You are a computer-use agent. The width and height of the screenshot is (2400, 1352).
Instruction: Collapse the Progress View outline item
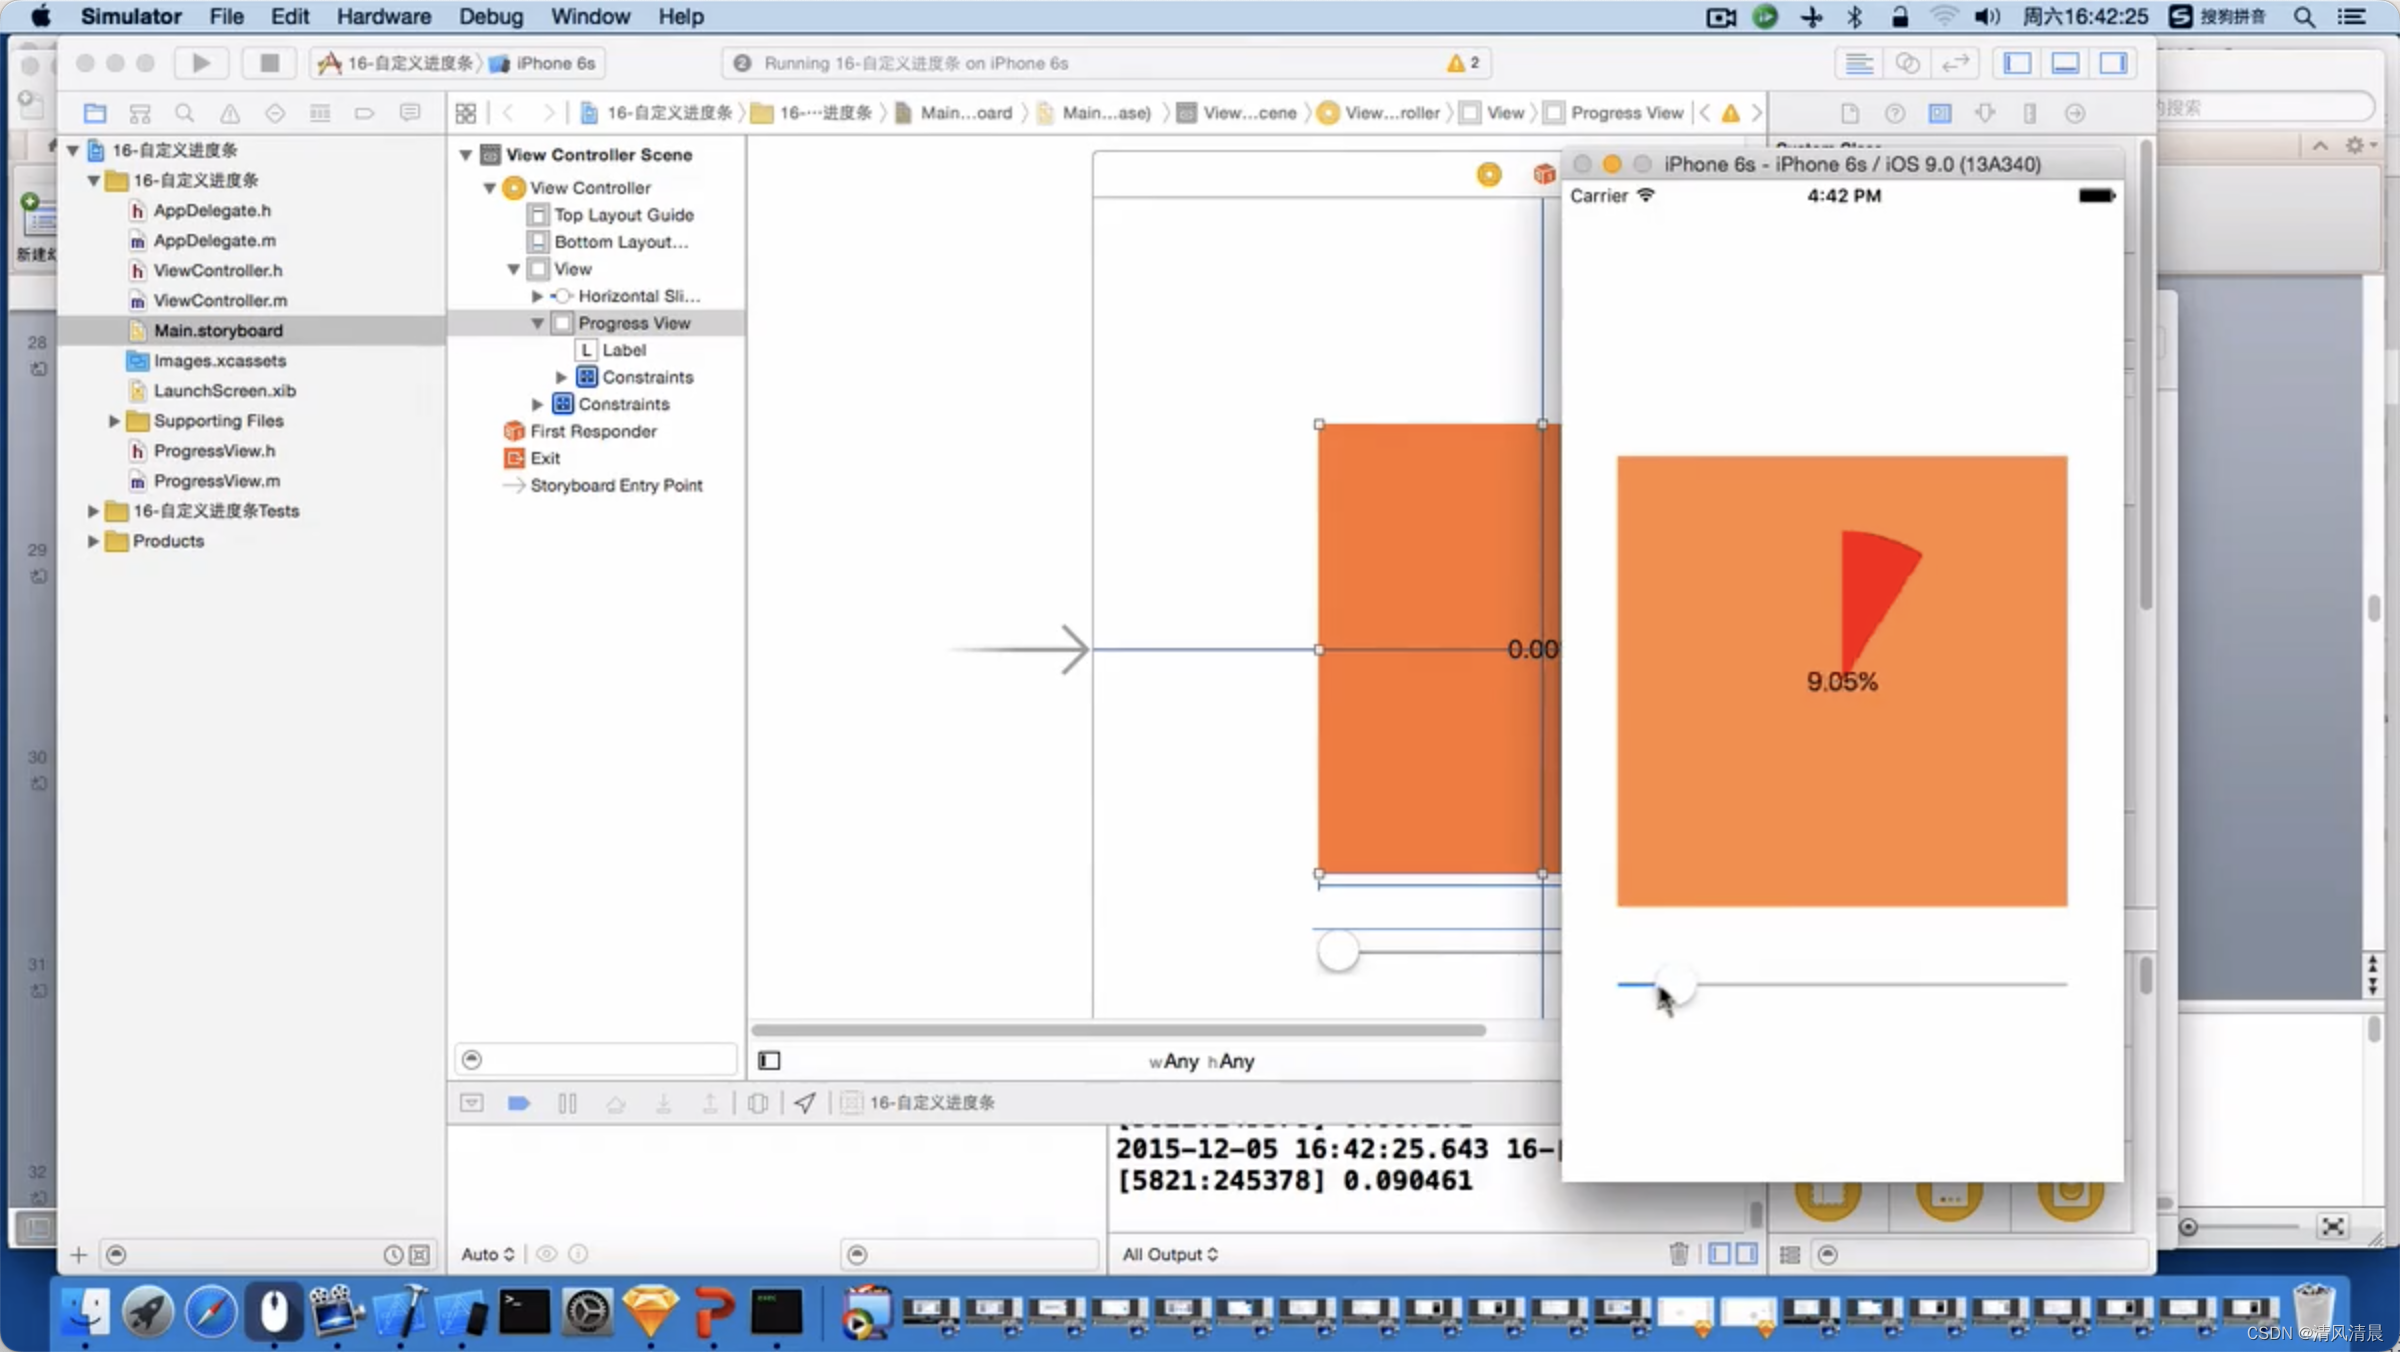tap(537, 323)
